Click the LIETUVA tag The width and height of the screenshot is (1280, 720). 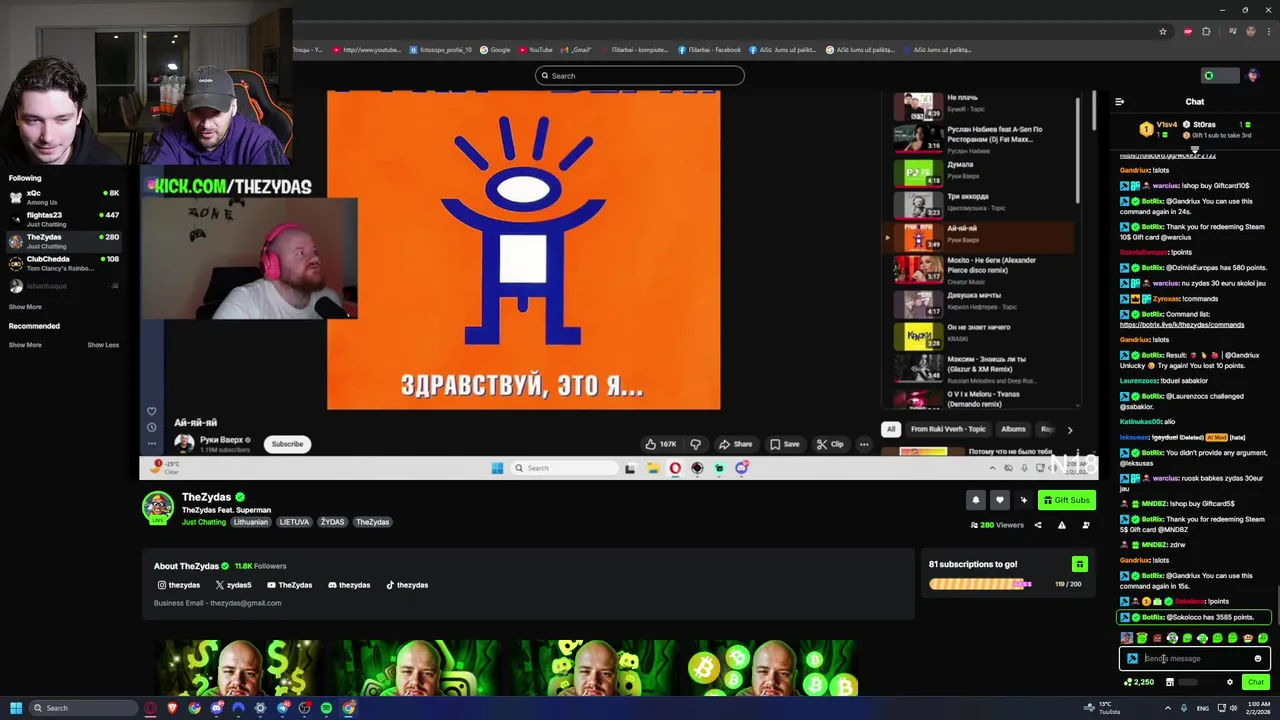(x=294, y=522)
